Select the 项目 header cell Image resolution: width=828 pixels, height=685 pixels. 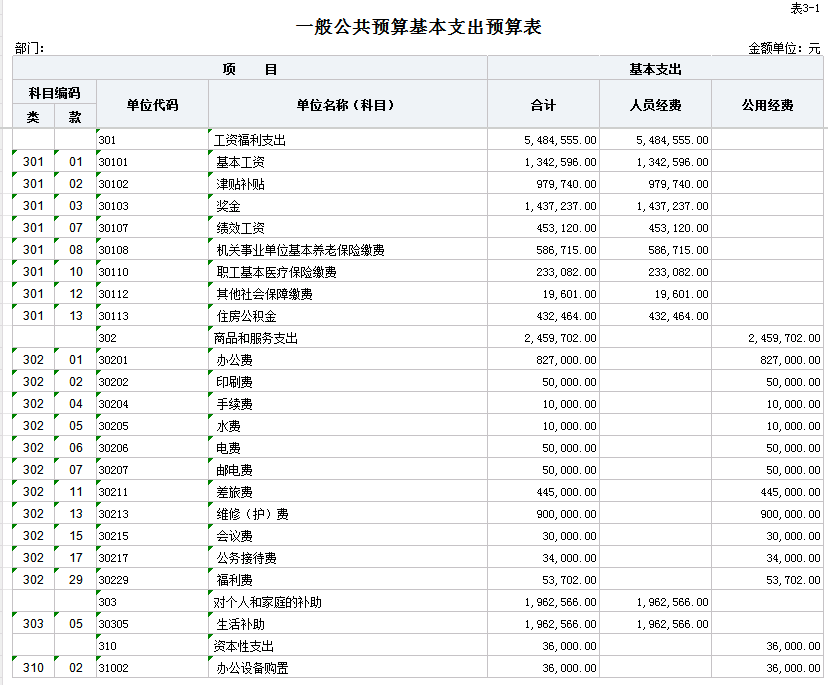click(x=250, y=69)
